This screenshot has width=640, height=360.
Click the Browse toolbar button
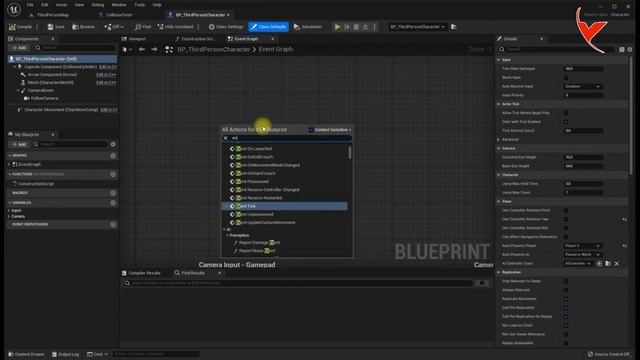click(83, 27)
